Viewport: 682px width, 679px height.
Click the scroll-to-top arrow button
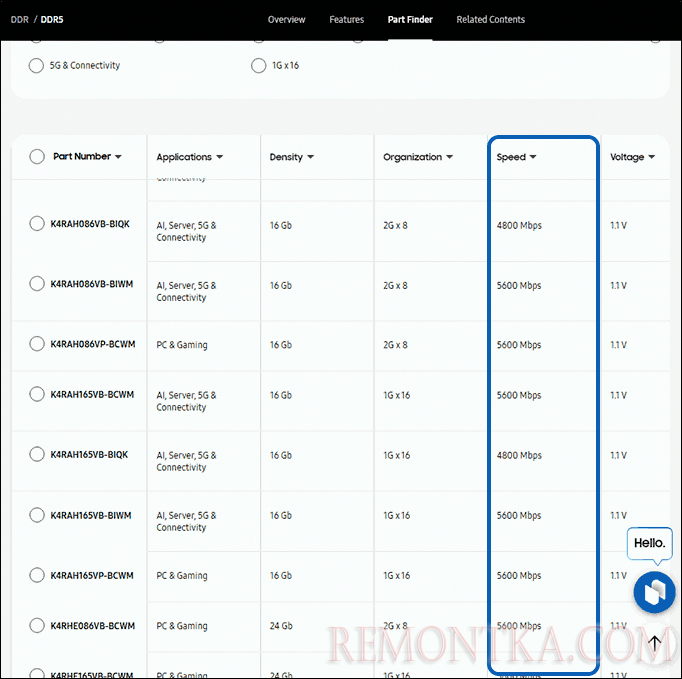pos(654,643)
